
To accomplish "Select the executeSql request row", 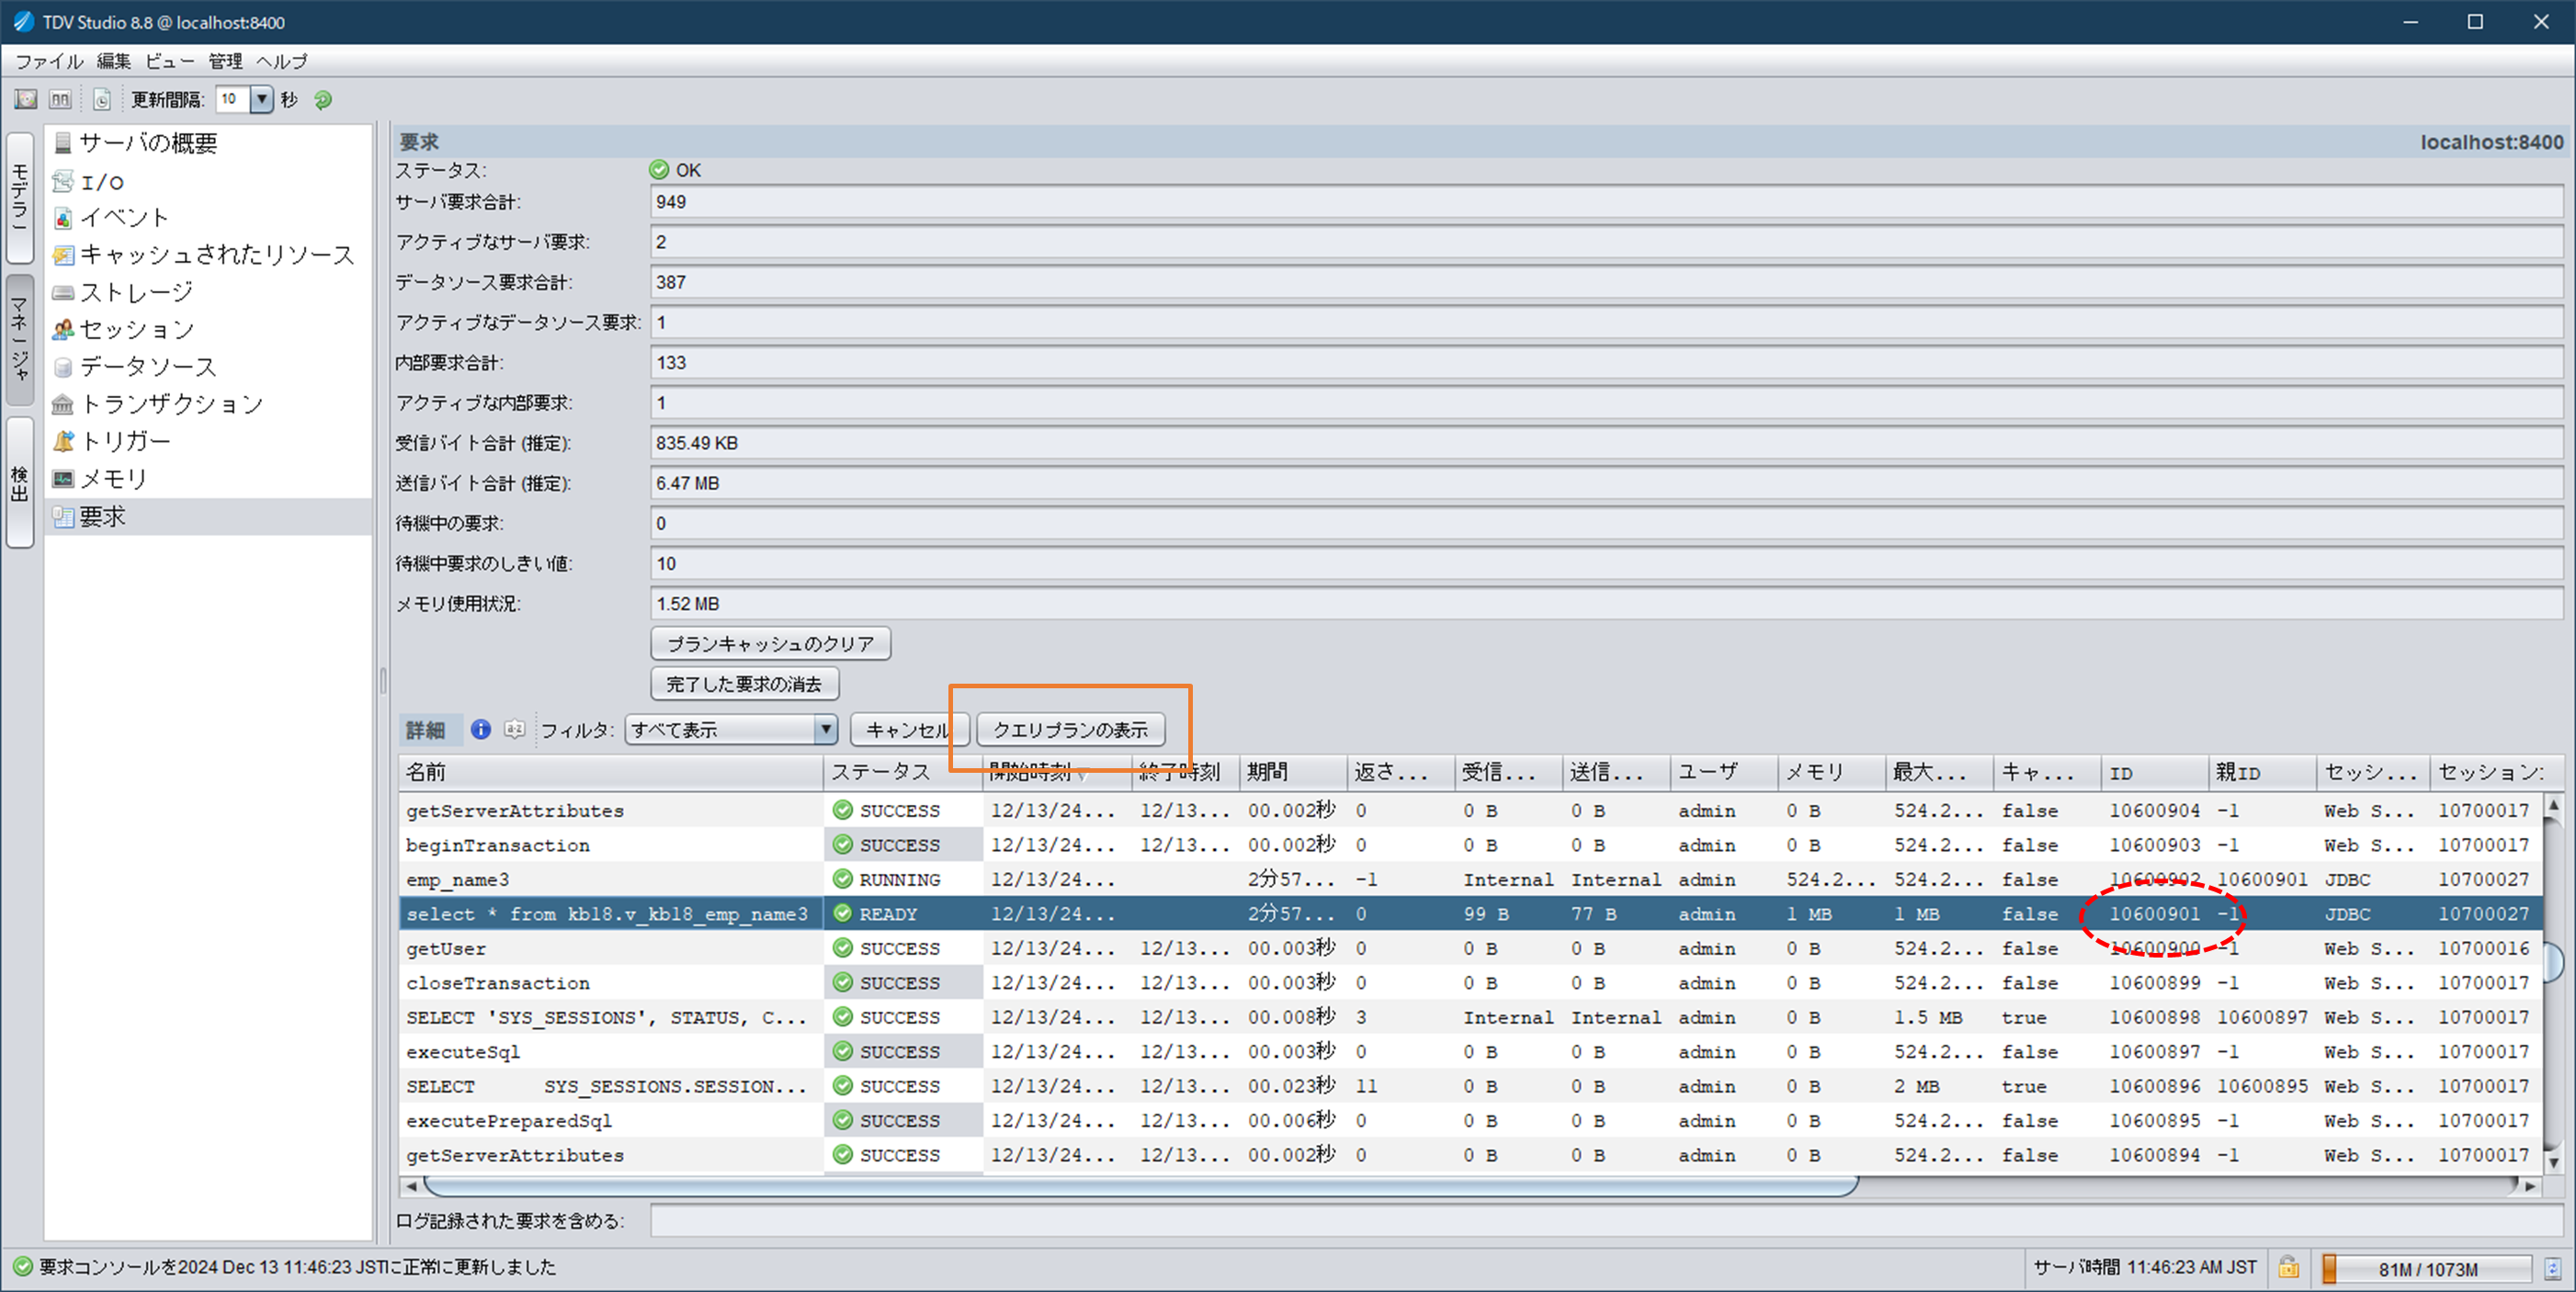I will click(x=1470, y=1052).
